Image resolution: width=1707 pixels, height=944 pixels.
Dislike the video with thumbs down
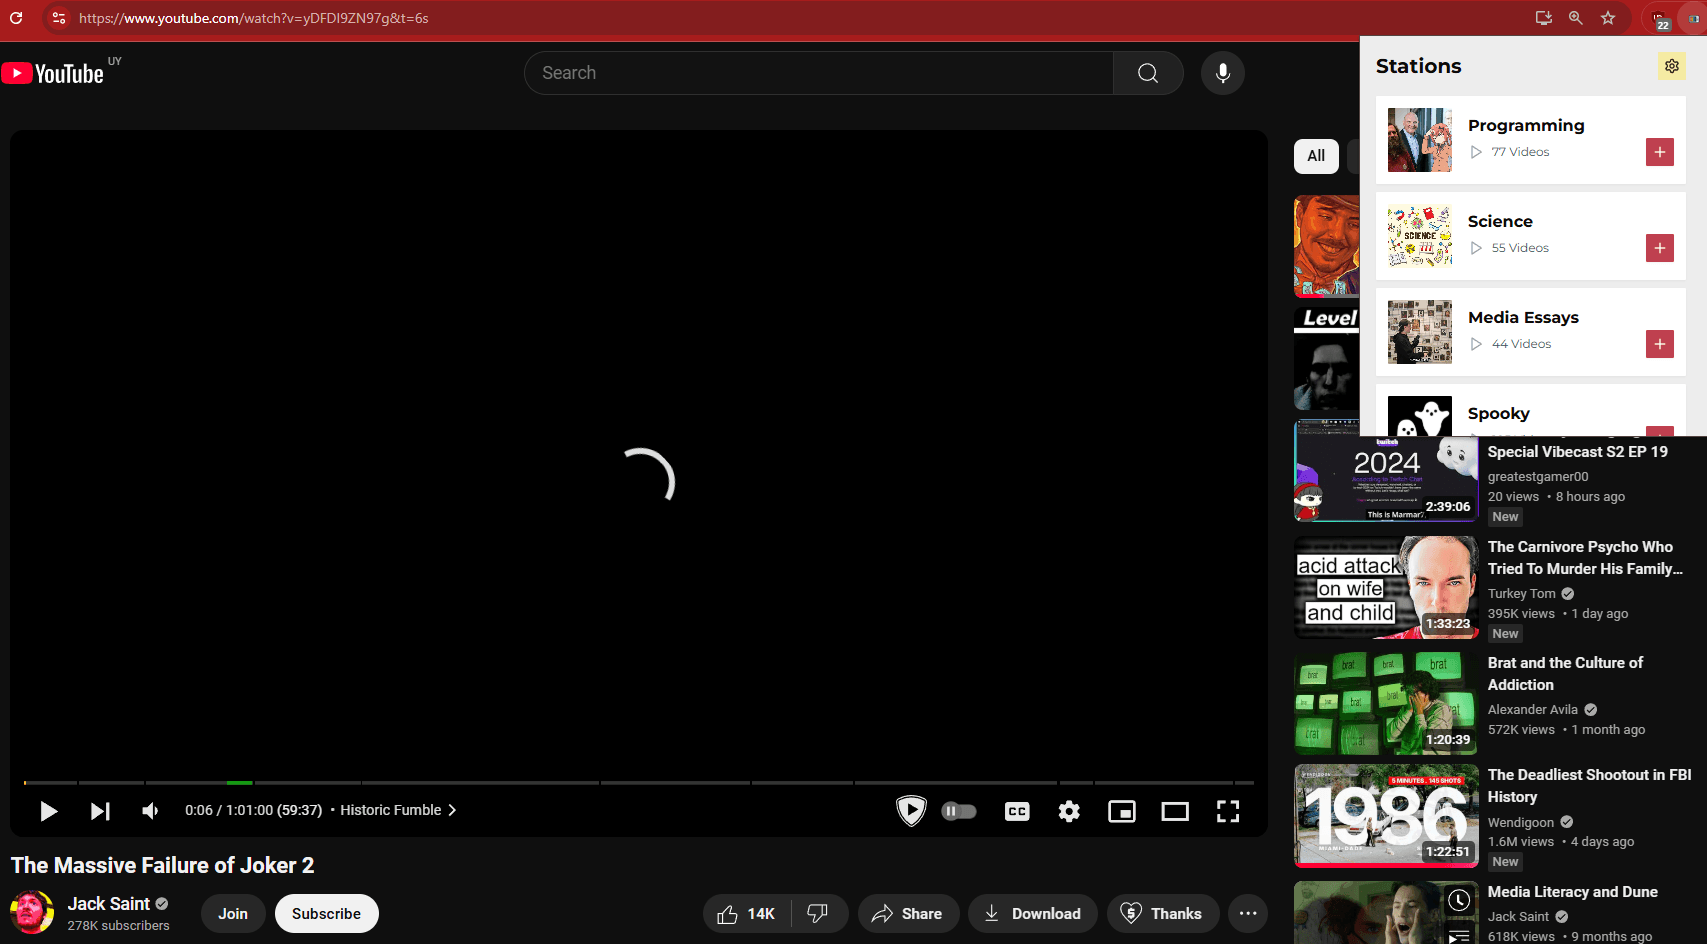(818, 913)
